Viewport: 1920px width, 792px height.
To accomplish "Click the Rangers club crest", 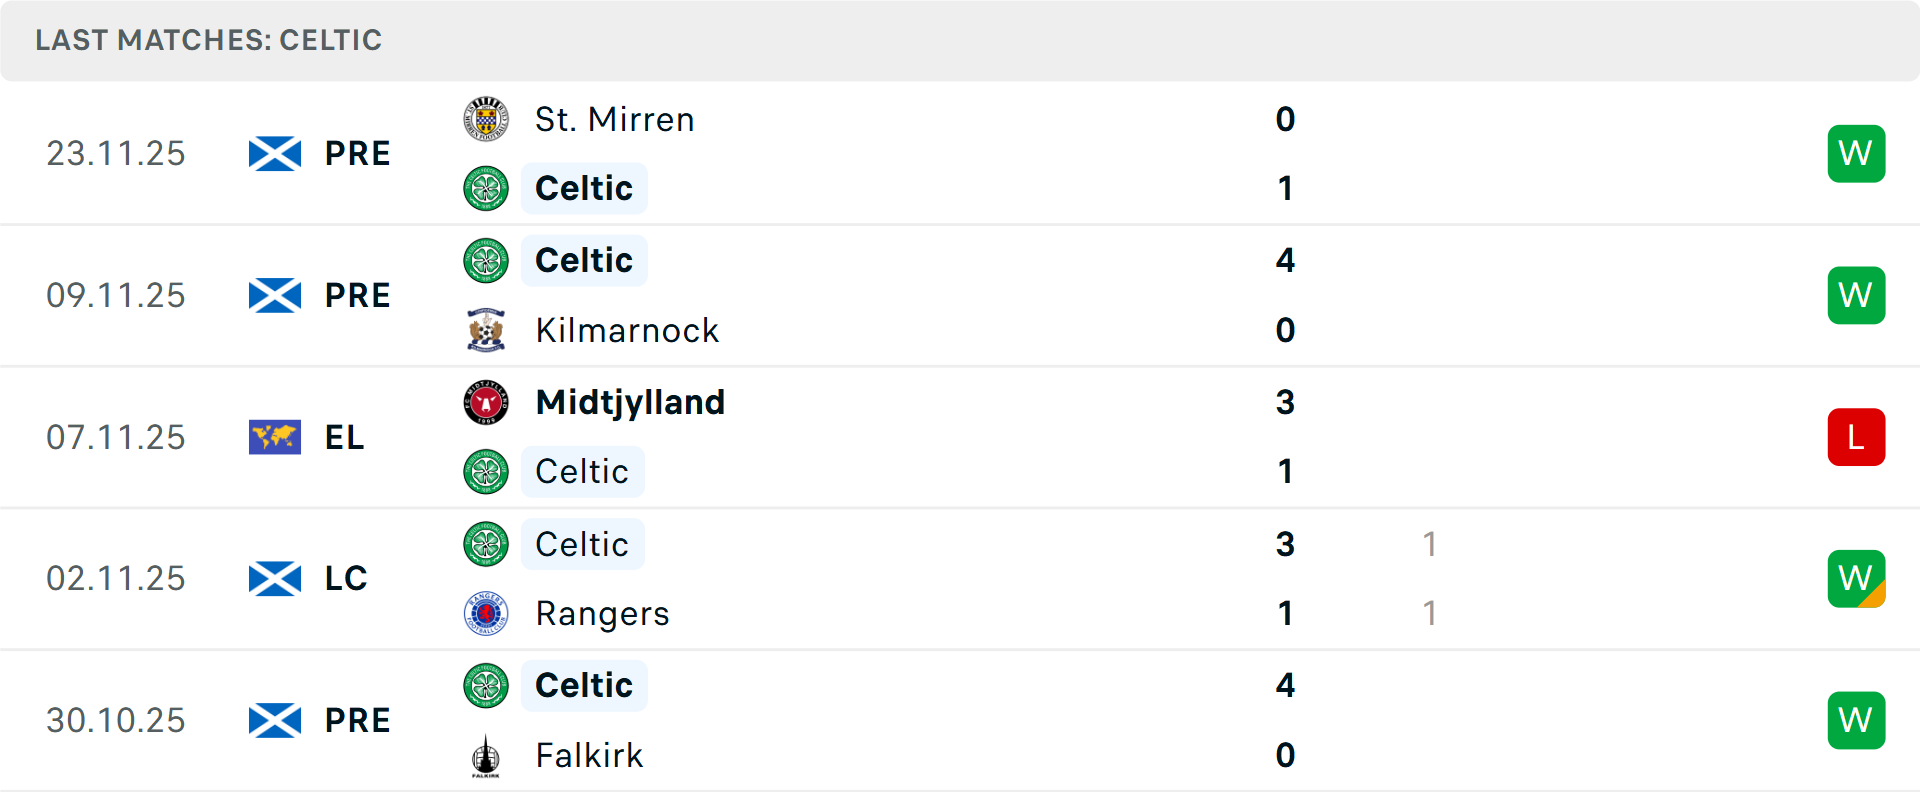I will pyautogui.click(x=487, y=614).
